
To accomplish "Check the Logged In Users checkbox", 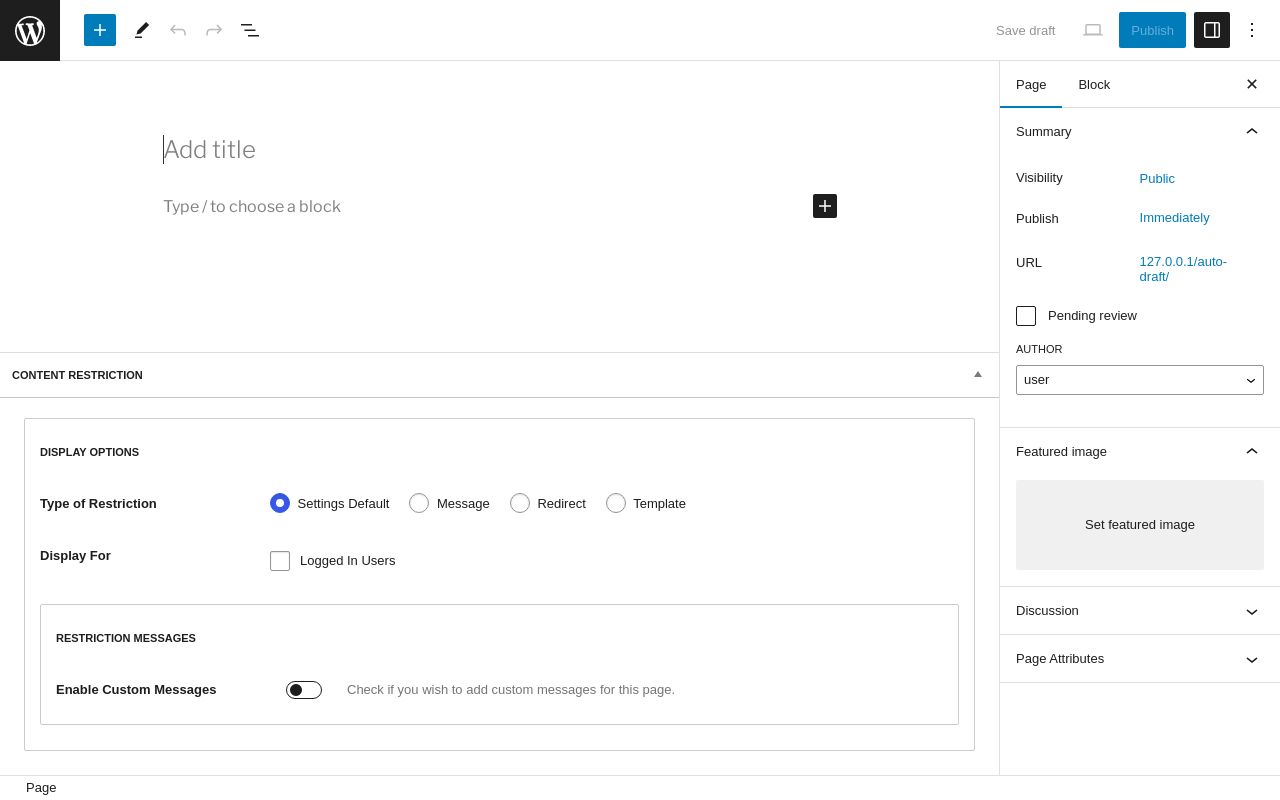I will coord(280,561).
